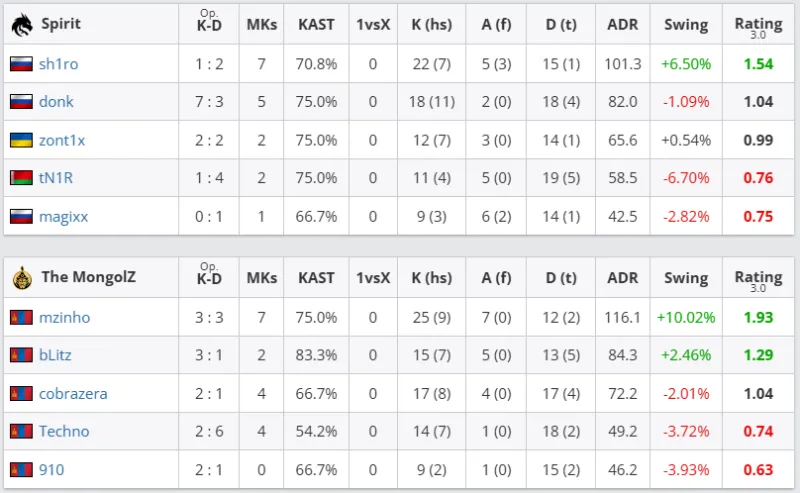Click The MongolZ team logo icon
The height and width of the screenshot is (493, 800).
click(x=21, y=277)
